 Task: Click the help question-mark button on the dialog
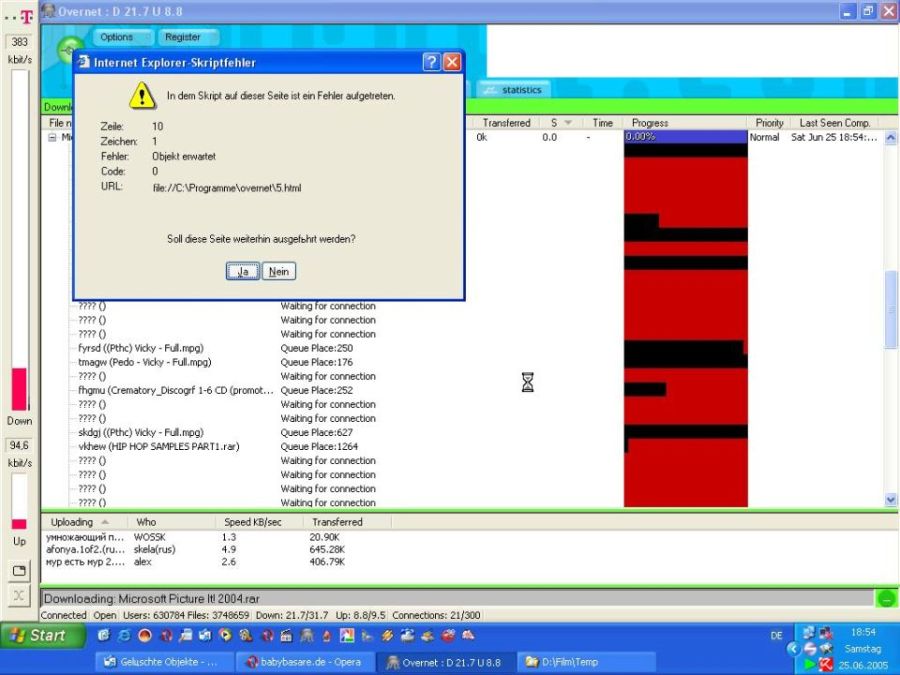[431, 62]
